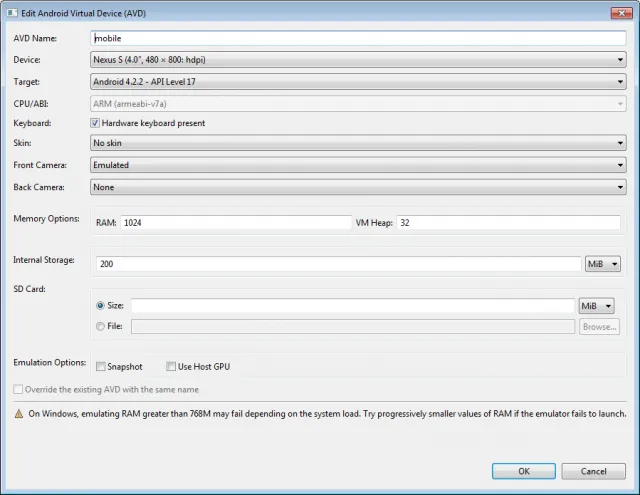Click the AVD window title icon
This screenshot has width=640, height=495.
pos(12,13)
